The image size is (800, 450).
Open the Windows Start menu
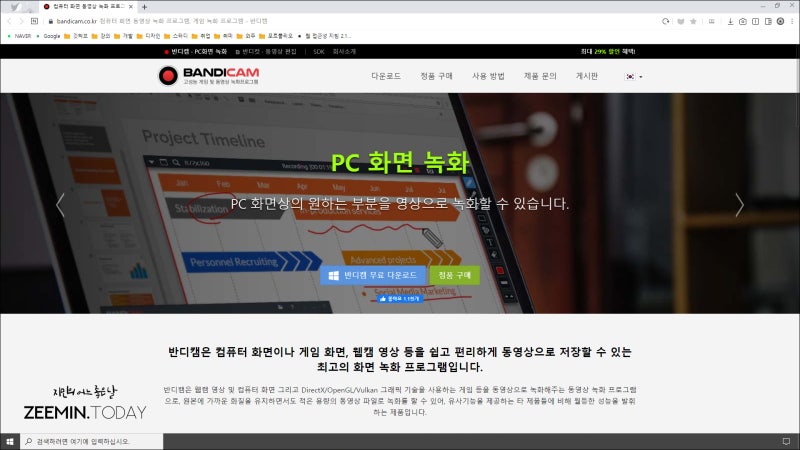tap(10, 441)
